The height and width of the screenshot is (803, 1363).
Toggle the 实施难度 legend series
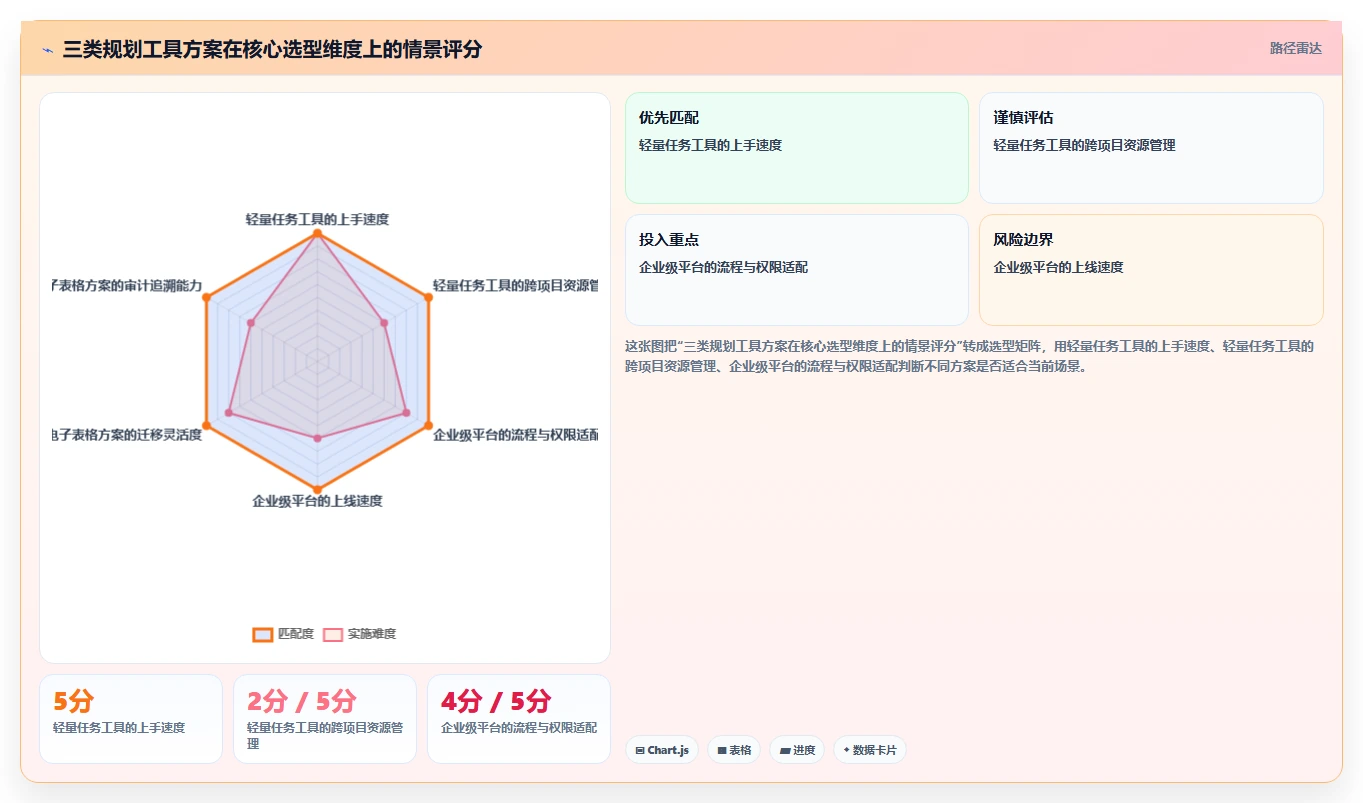pos(360,634)
